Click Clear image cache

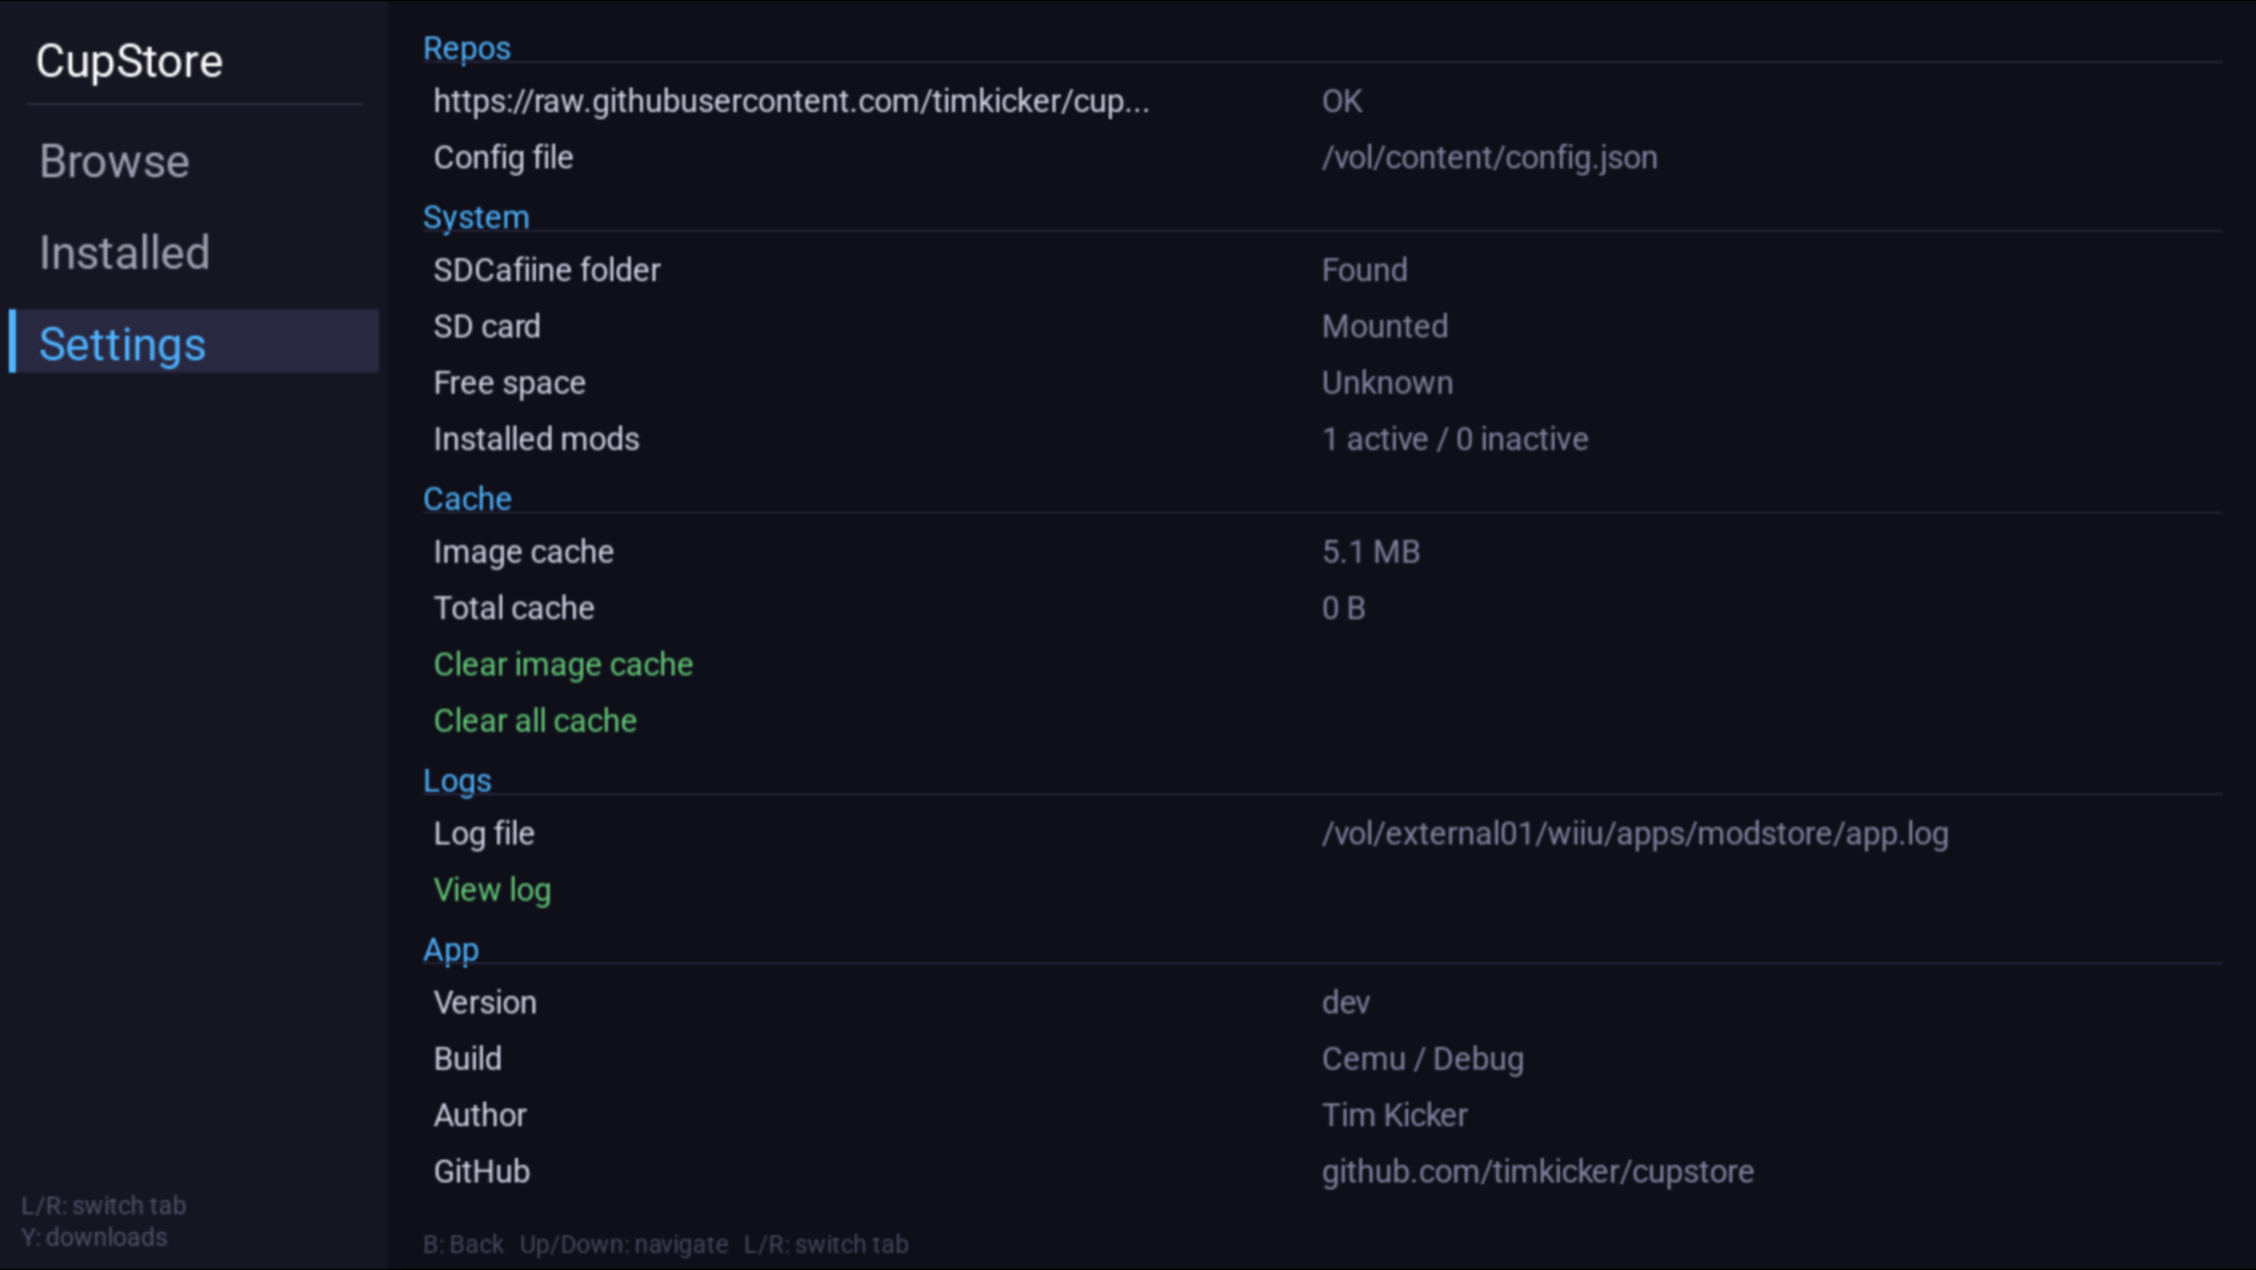pyautogui.click(x=563, y=665)
